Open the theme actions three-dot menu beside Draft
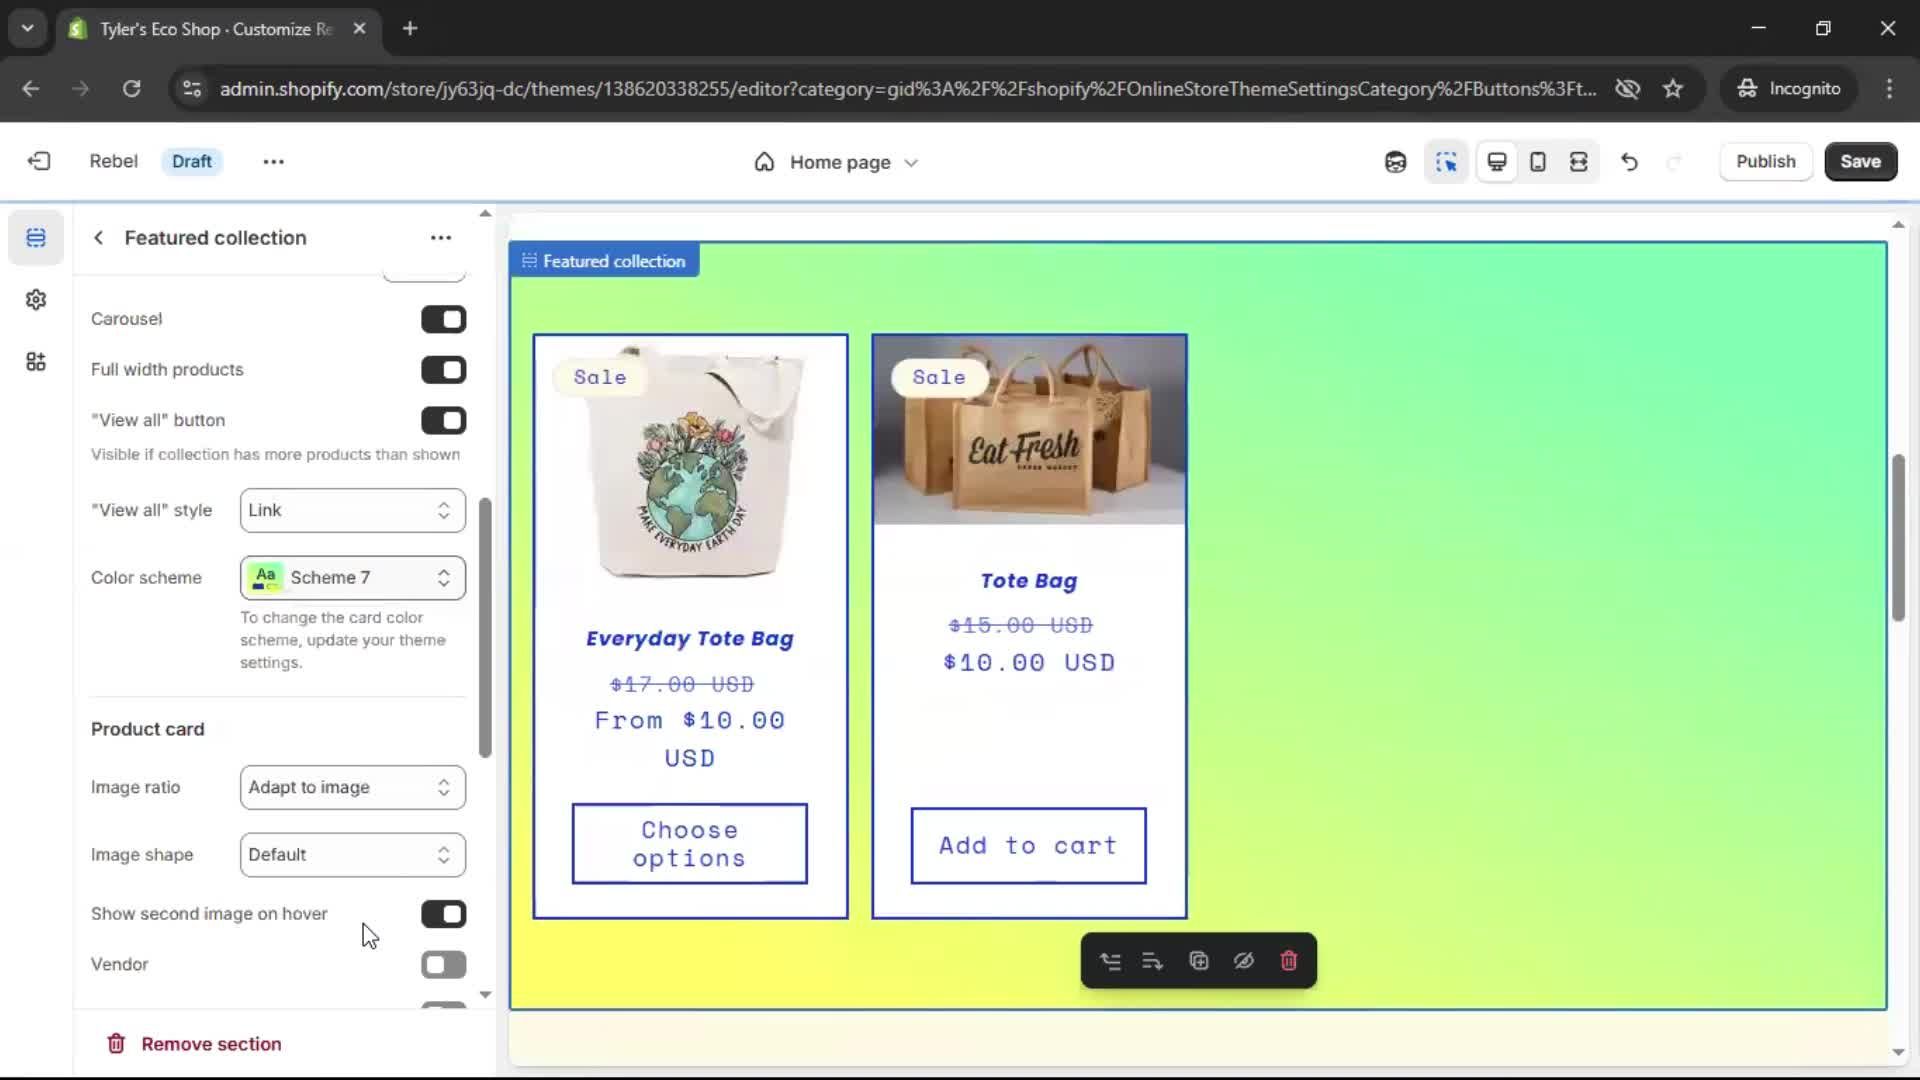This screenshot has width=1920, height=1080. tap(273, 162)
